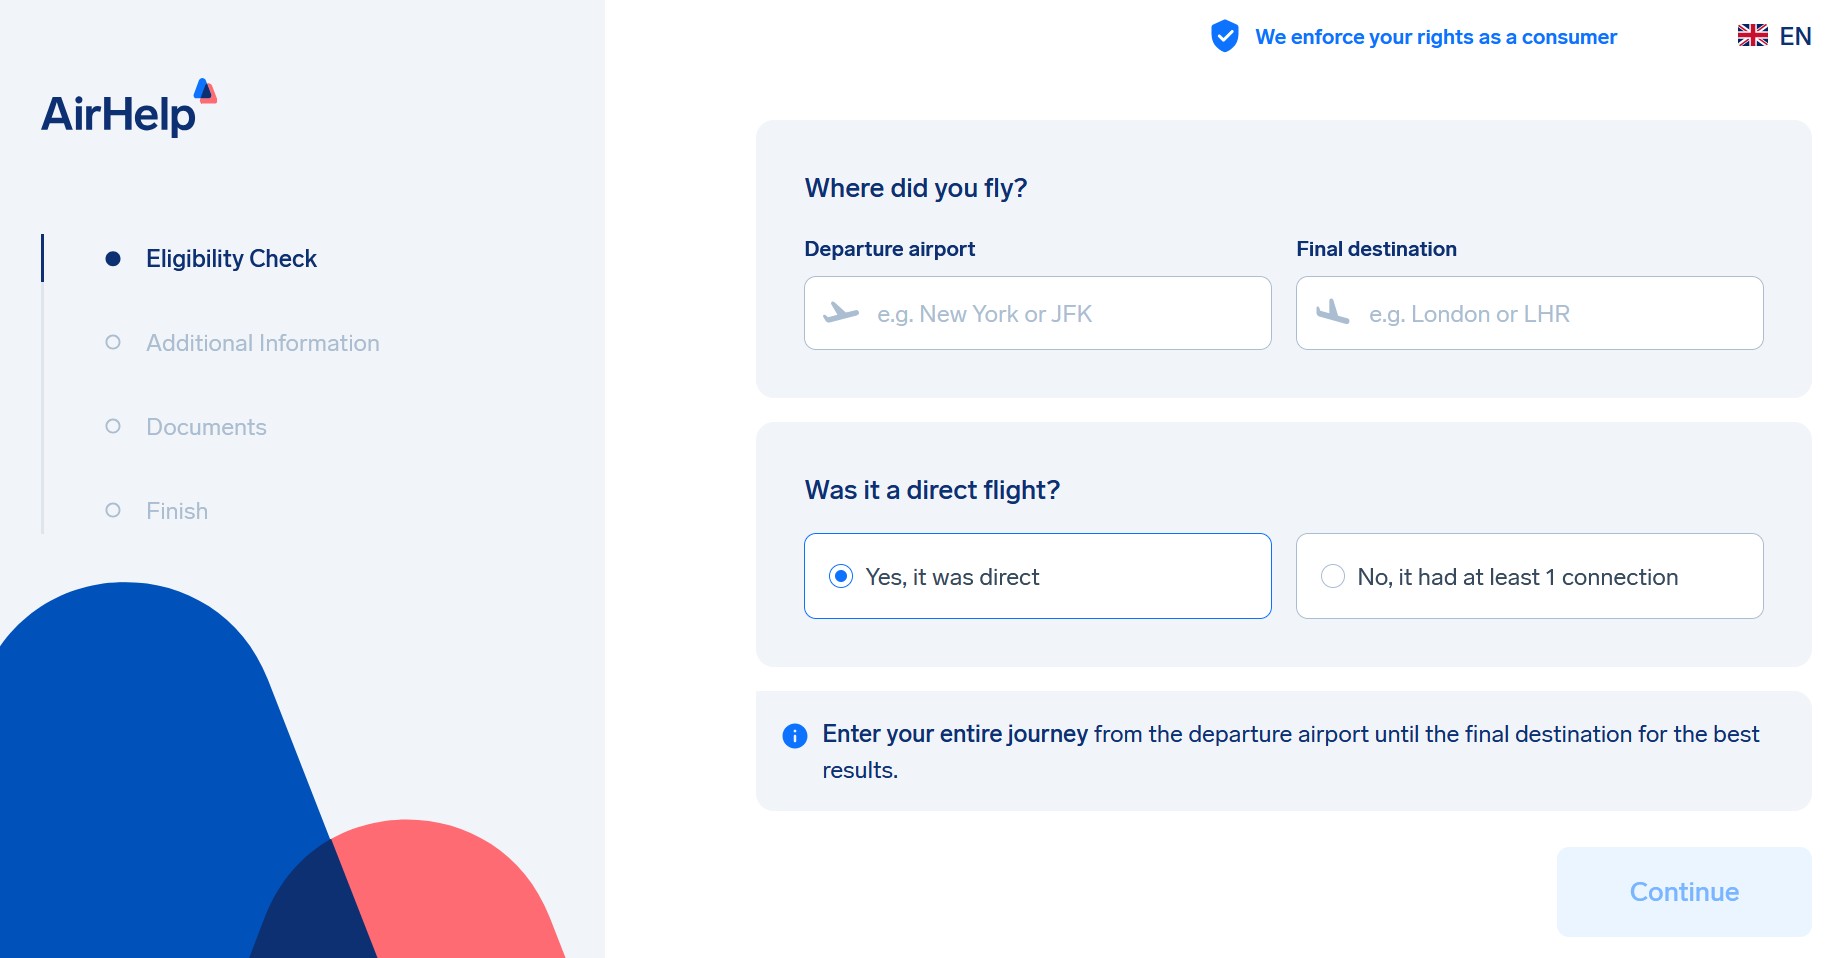Screen dimensions: 1837x958
Task: Open "We enforce your rights as a consumer" link
Action: click(1435, 37)
